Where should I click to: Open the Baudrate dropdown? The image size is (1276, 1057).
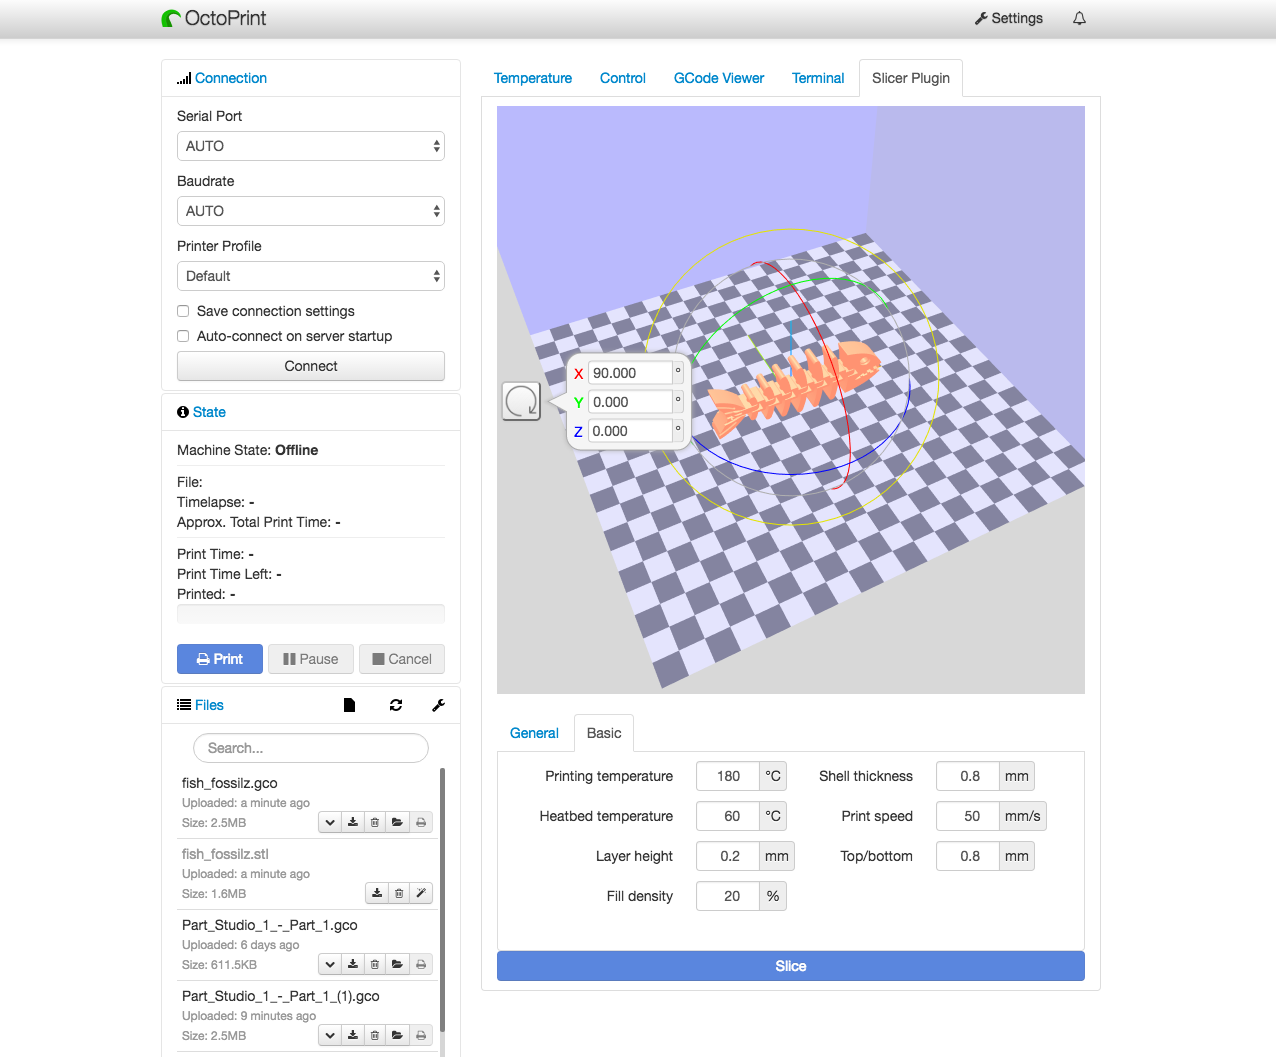click(x=311, y=211)
